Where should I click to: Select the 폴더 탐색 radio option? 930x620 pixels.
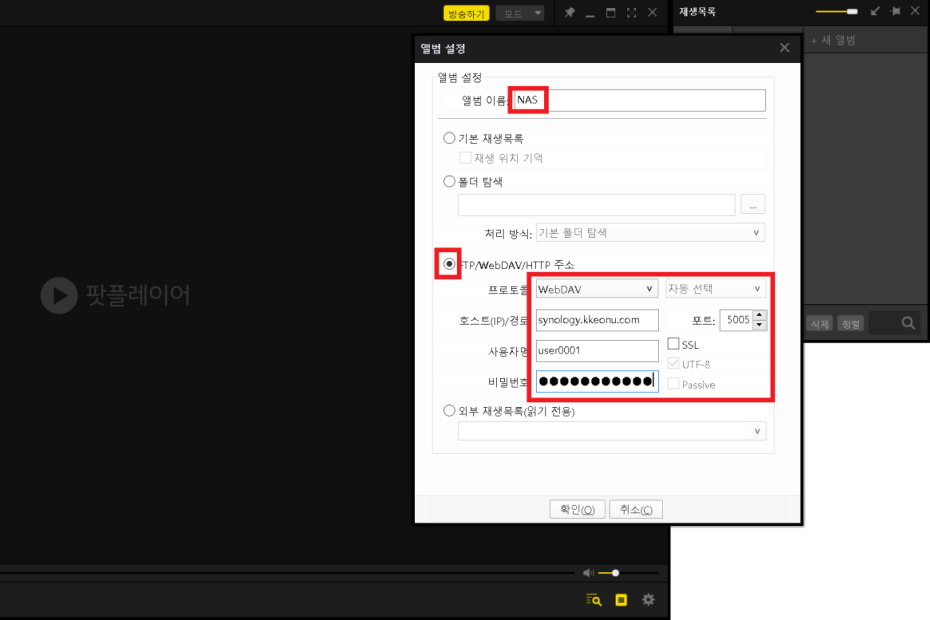449,181
